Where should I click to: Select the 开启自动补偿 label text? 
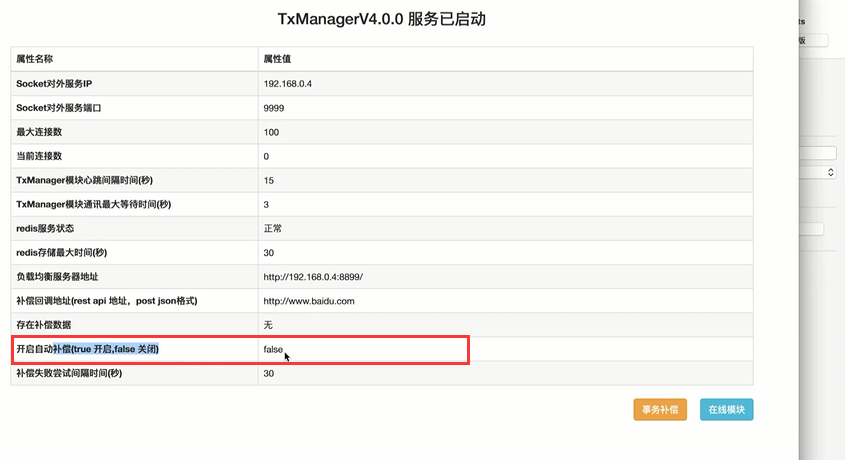[x=87, y=349]
